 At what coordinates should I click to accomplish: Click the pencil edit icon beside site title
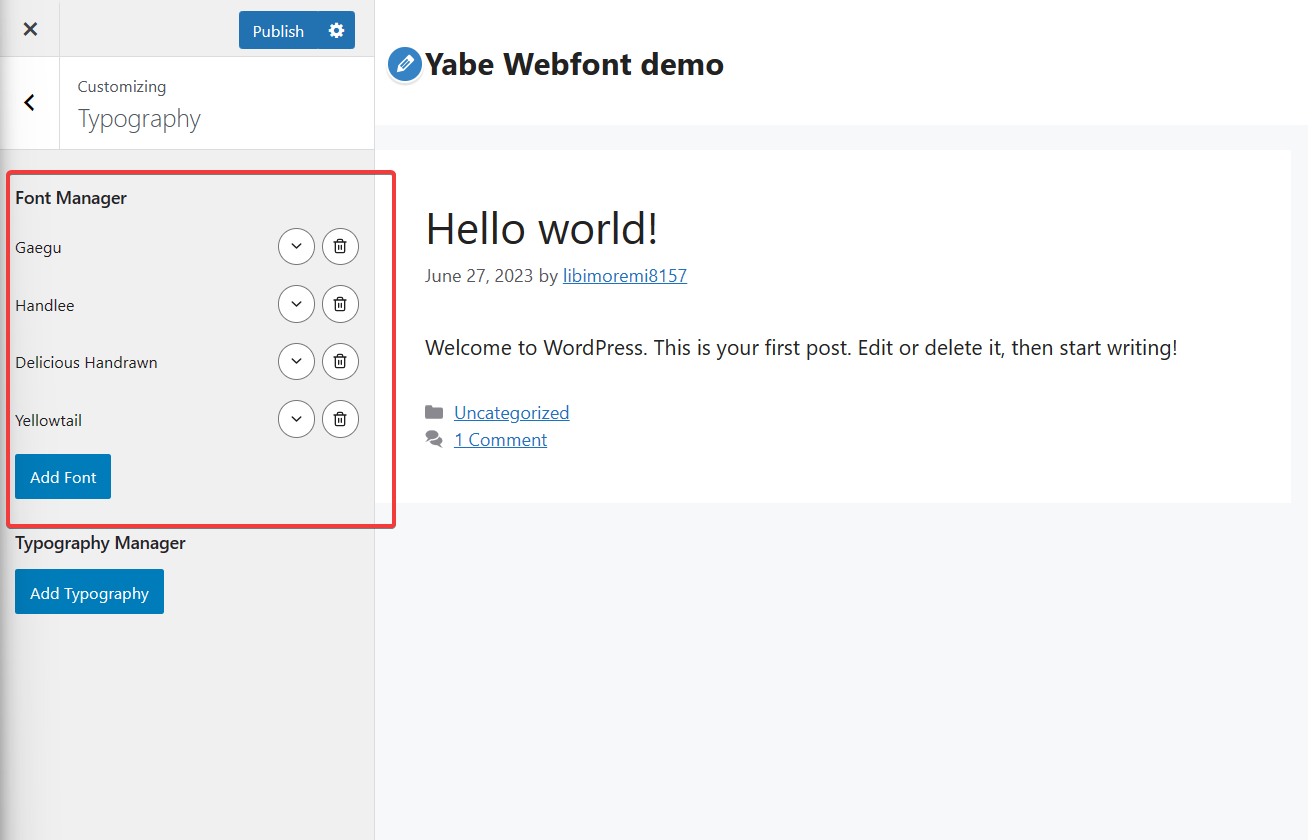click(x=404, y=64)
